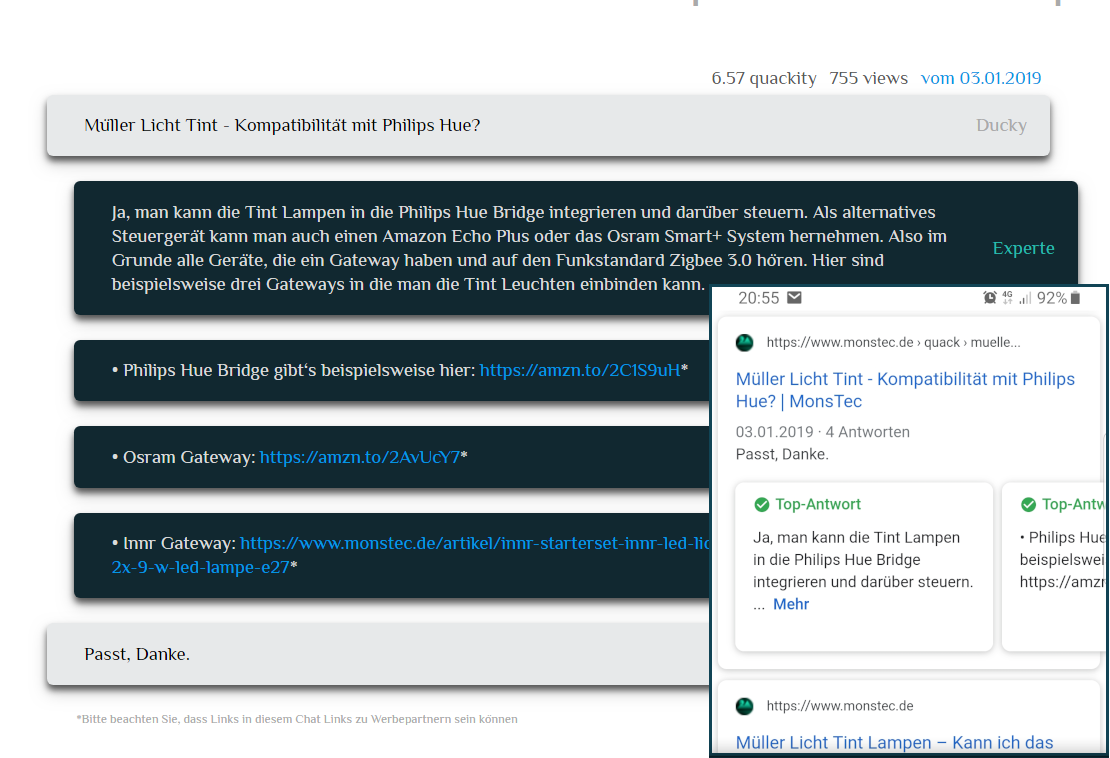Click the question title 'Müller Licht Tint - Kompatibilität mit Philips Hue?'

(282, 125)
